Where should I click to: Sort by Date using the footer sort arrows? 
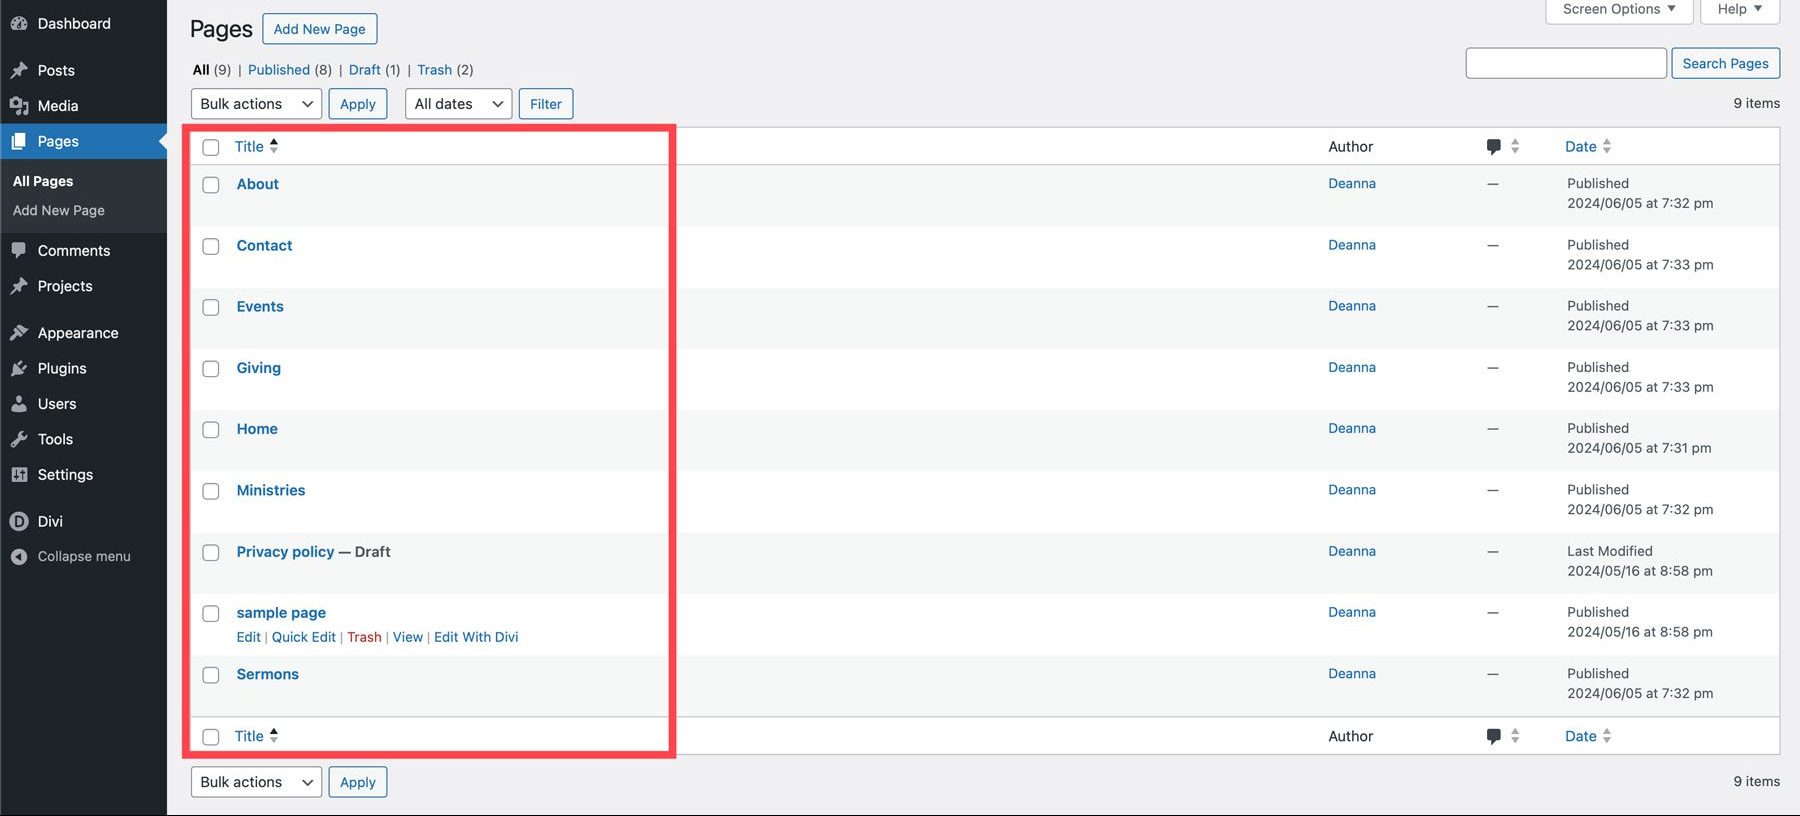(1607, 735)
